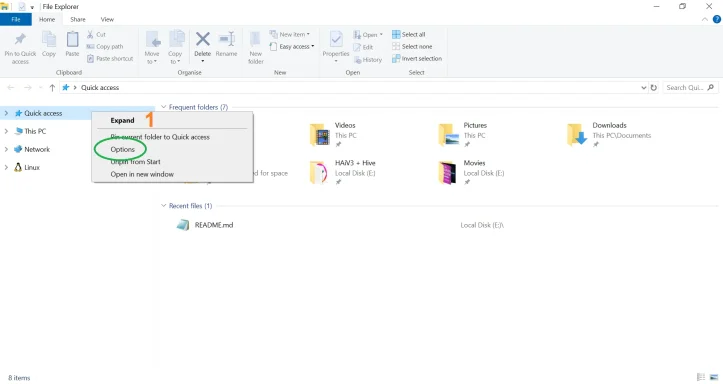Click the Search Quick access field

(690, 88)
